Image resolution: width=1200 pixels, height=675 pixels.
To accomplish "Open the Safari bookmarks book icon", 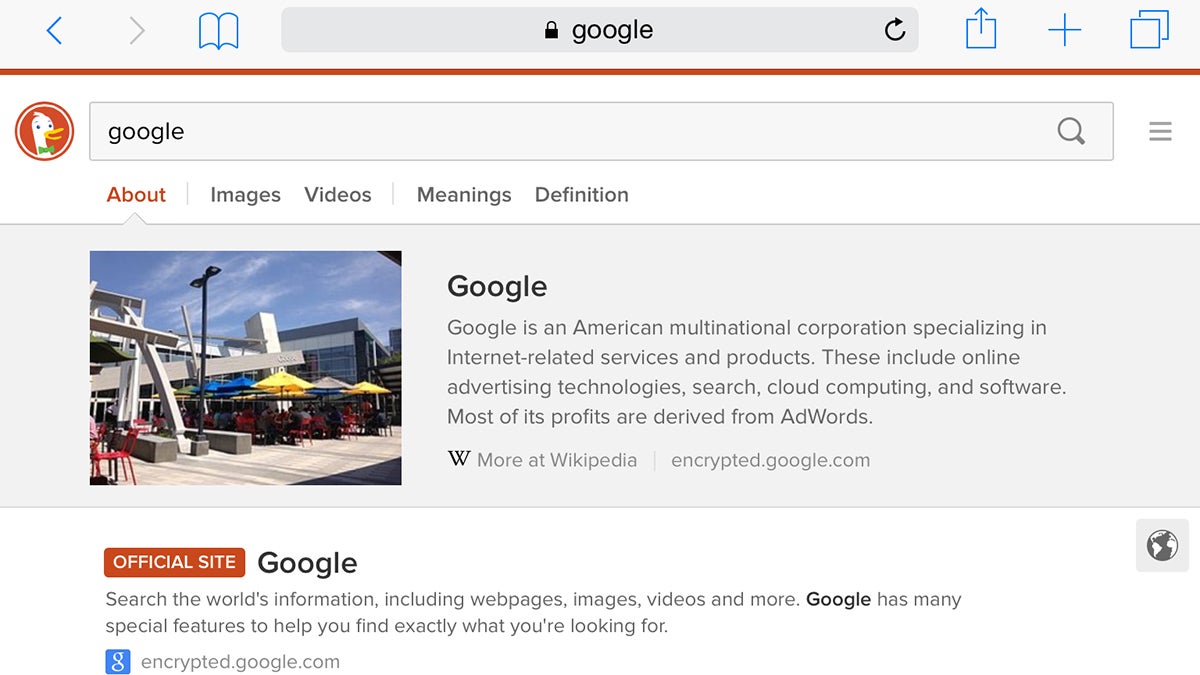I will tap(219, 31).
